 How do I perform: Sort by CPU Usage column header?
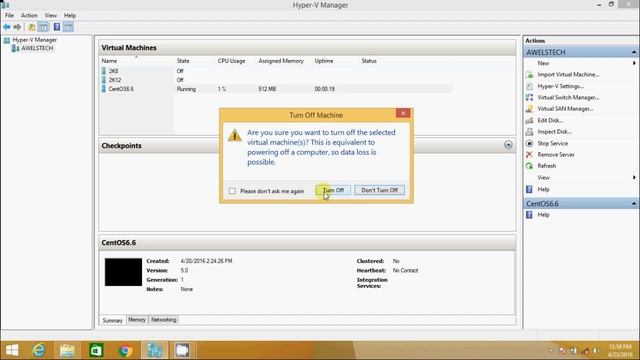tap(231, 61)
